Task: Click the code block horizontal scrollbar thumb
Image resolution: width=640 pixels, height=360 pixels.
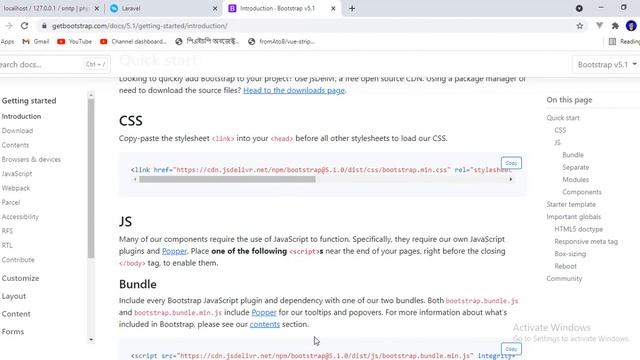Action: pyautogui.click(x=227, y=179)
